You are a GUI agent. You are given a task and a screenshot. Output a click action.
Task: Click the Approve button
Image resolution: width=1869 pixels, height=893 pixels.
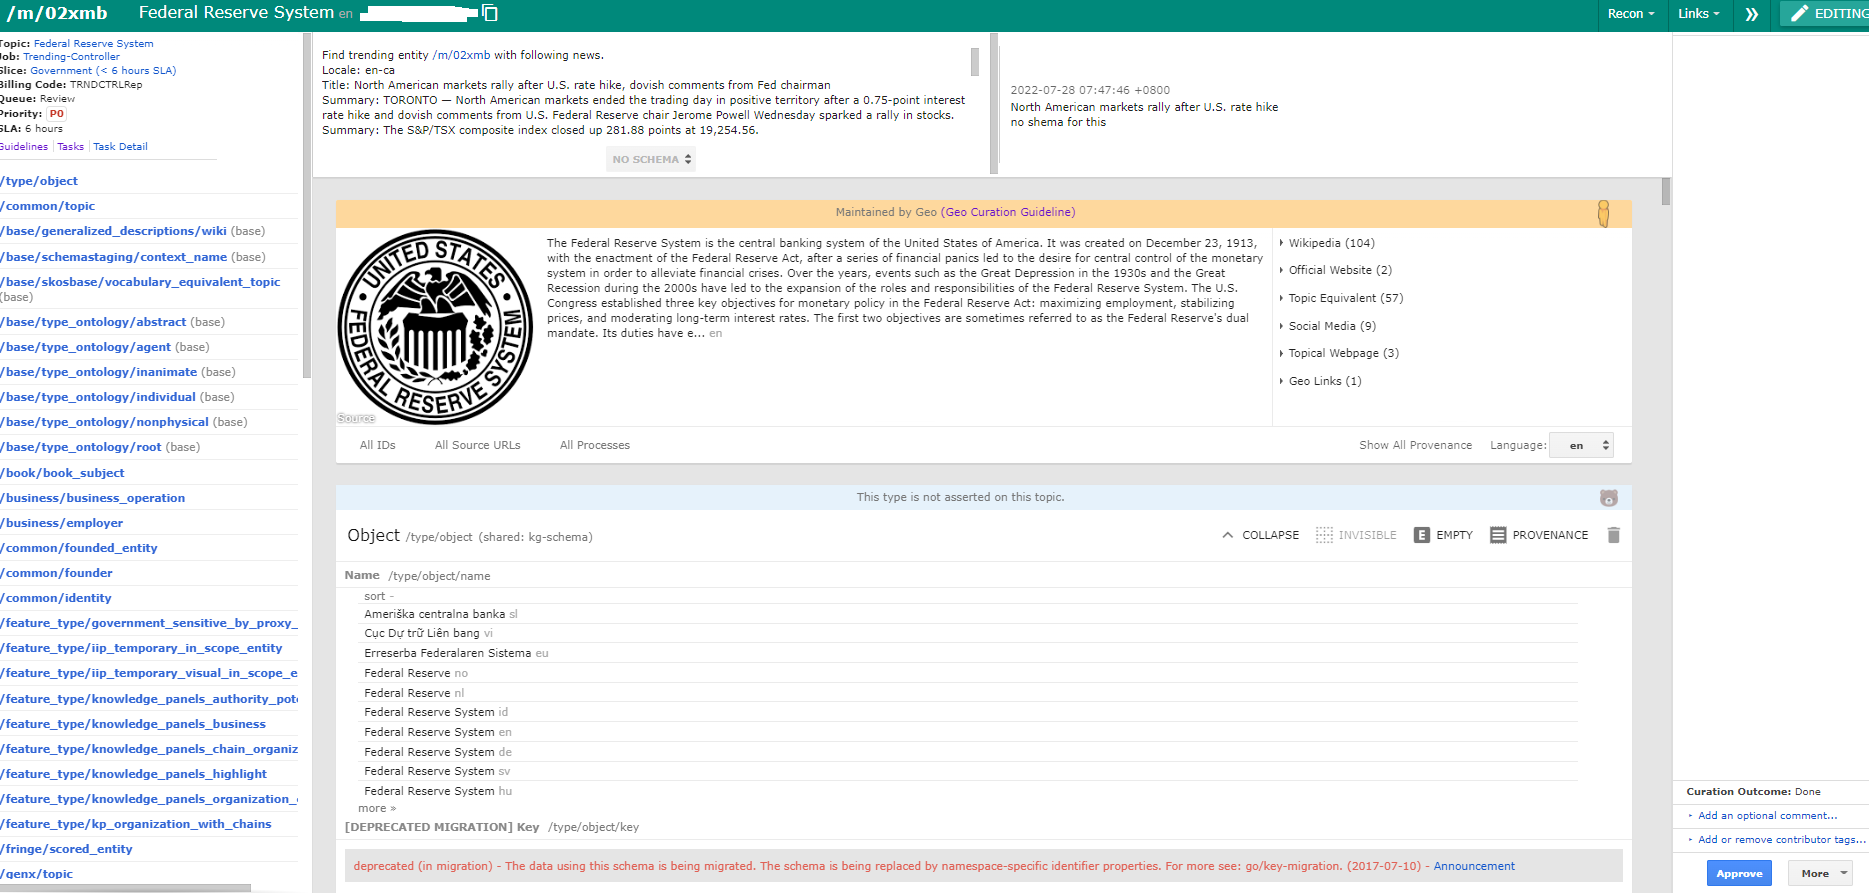coord(1739,873)
